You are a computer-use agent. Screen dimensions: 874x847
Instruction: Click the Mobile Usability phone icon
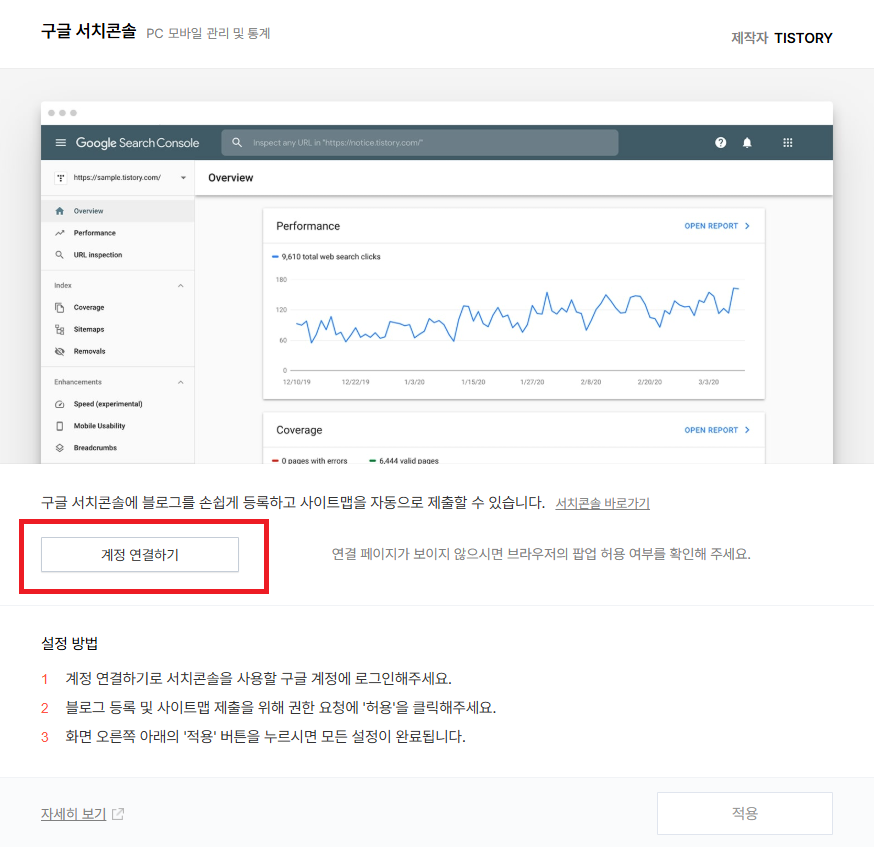tap(60, 426)
